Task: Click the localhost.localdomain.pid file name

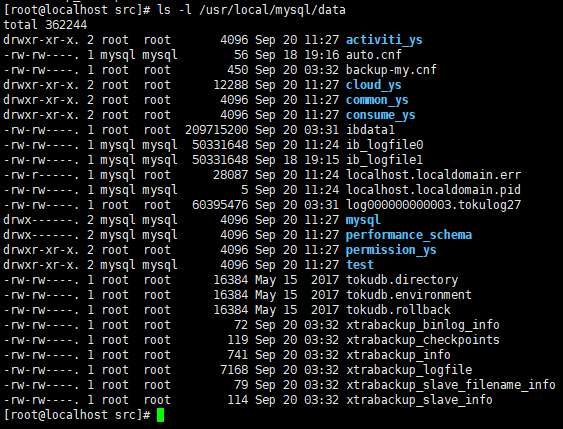Action: tap(433, 190)
